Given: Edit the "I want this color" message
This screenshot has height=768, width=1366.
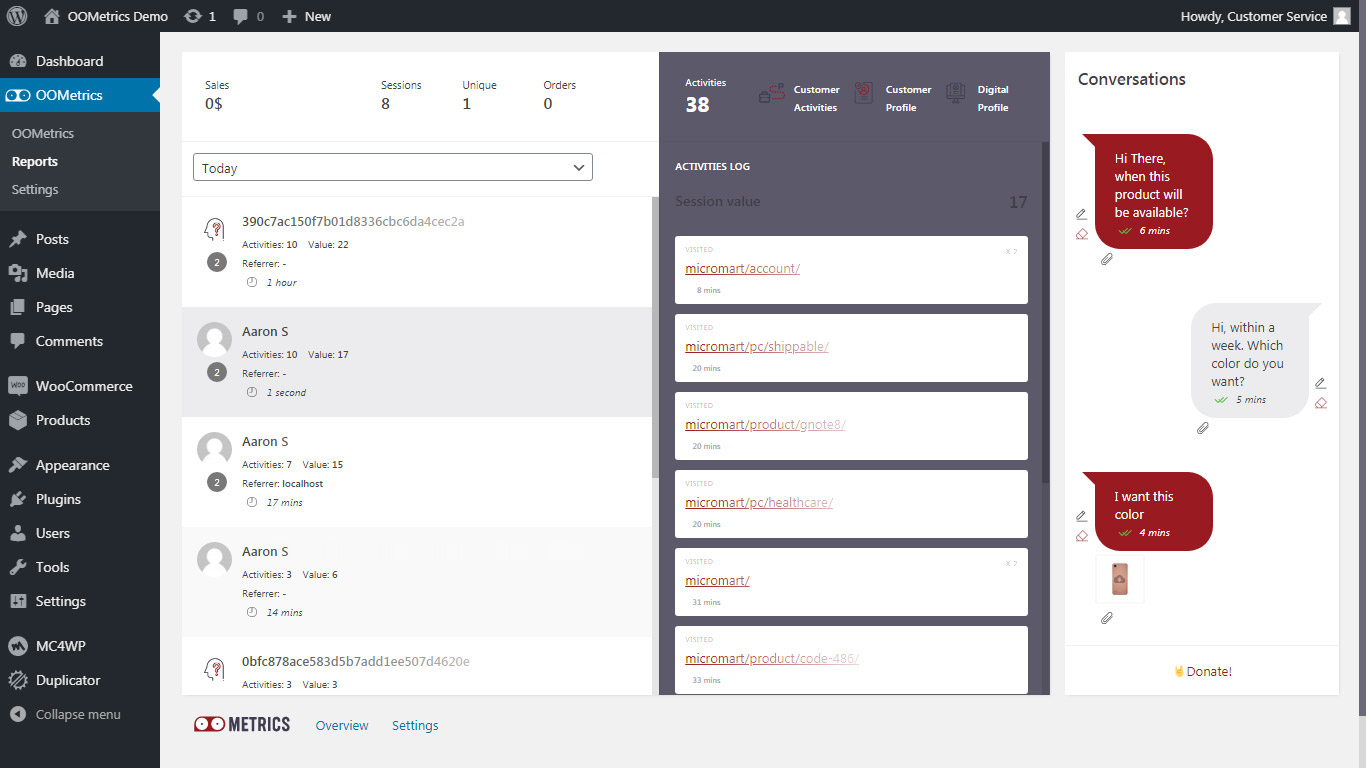Looking at the screenshot, I should (1081, 516).
